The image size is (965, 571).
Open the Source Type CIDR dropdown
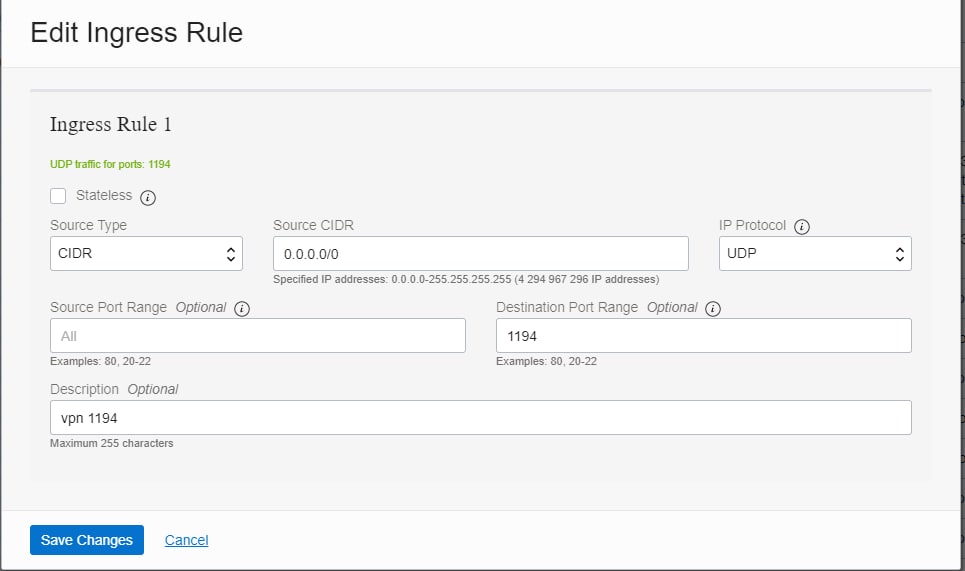pyautogui.click(x=146, y=254)
